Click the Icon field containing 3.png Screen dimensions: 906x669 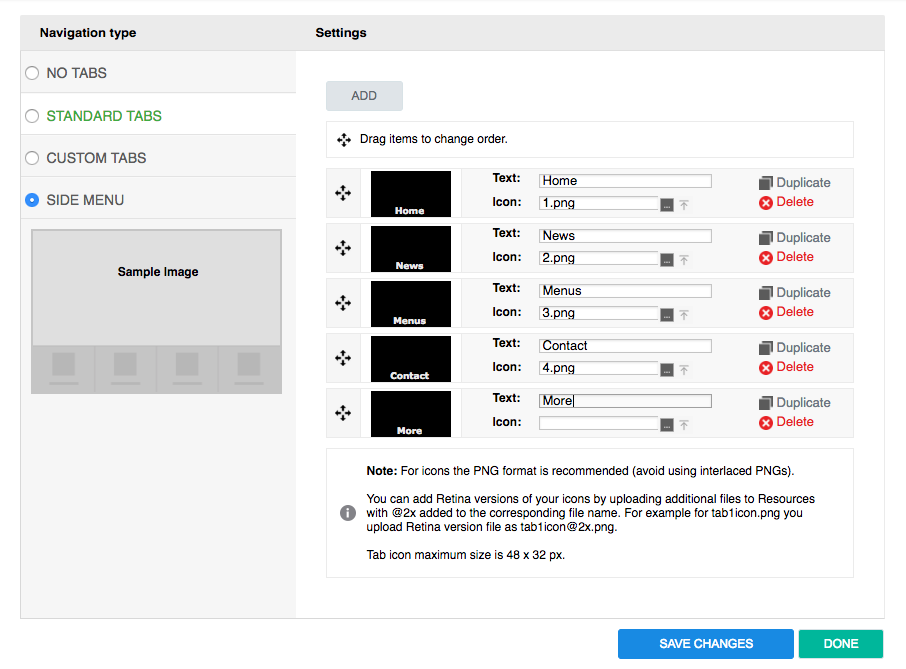coord(599,313)
